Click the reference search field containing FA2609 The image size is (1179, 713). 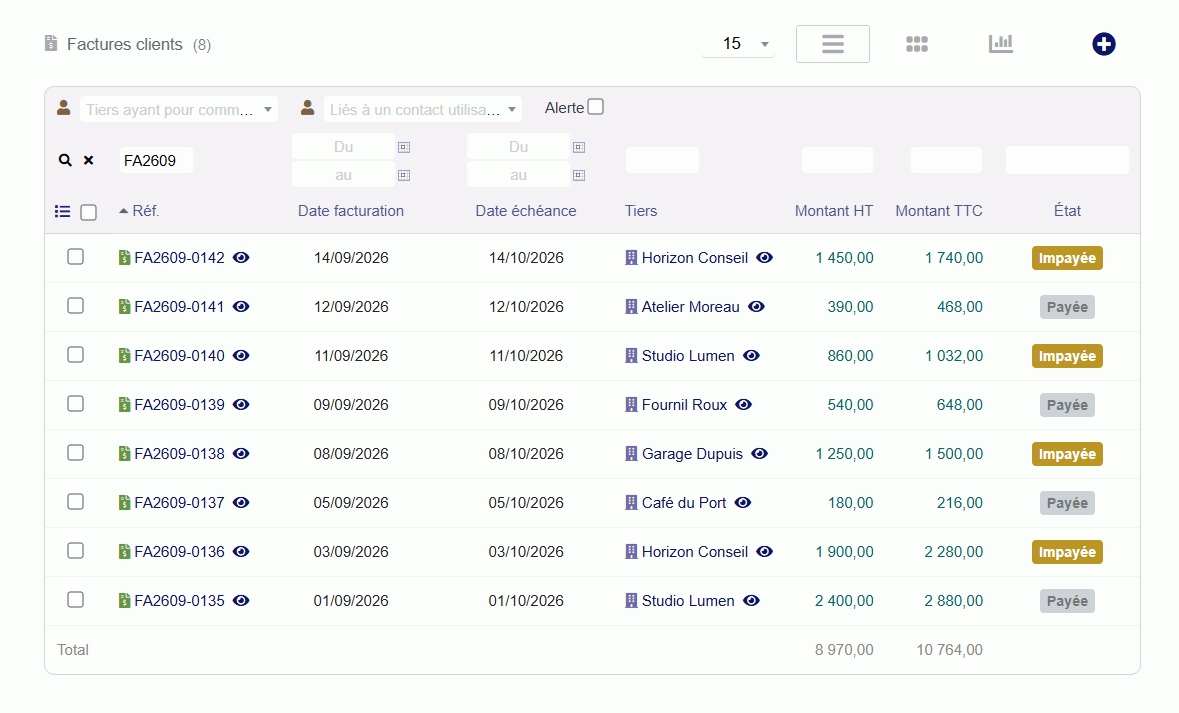pyautogui.click(x=156, y=160)
